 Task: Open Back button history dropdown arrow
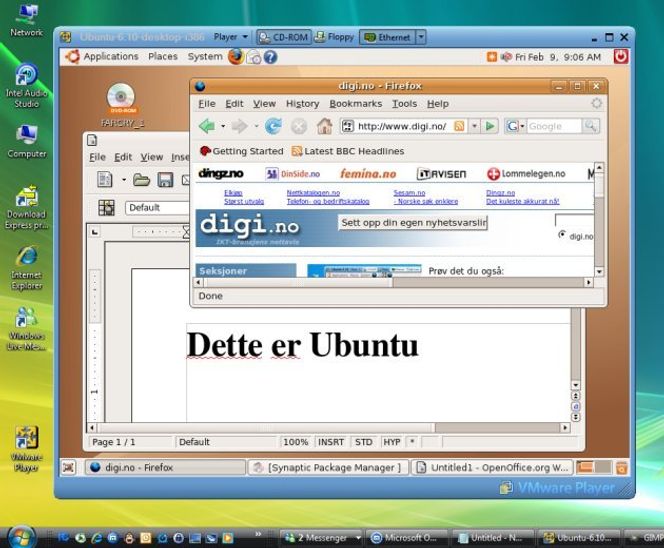(x=223, y=126)
